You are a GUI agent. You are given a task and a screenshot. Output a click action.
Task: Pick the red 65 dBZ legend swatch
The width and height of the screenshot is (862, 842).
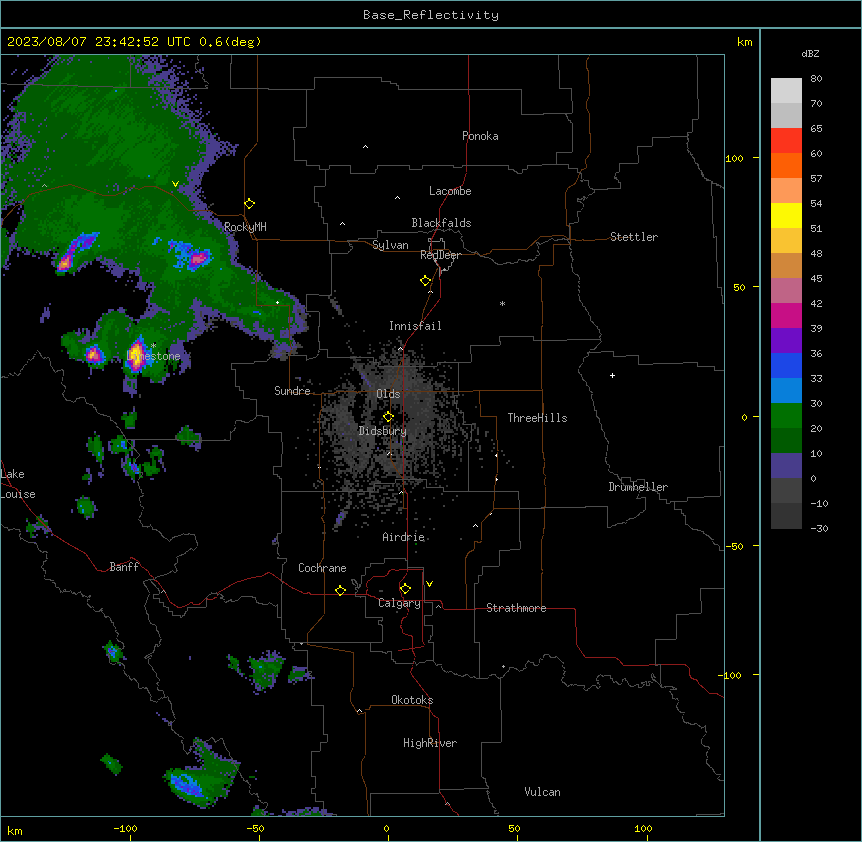pyautogui.click(x=786, y=140)
